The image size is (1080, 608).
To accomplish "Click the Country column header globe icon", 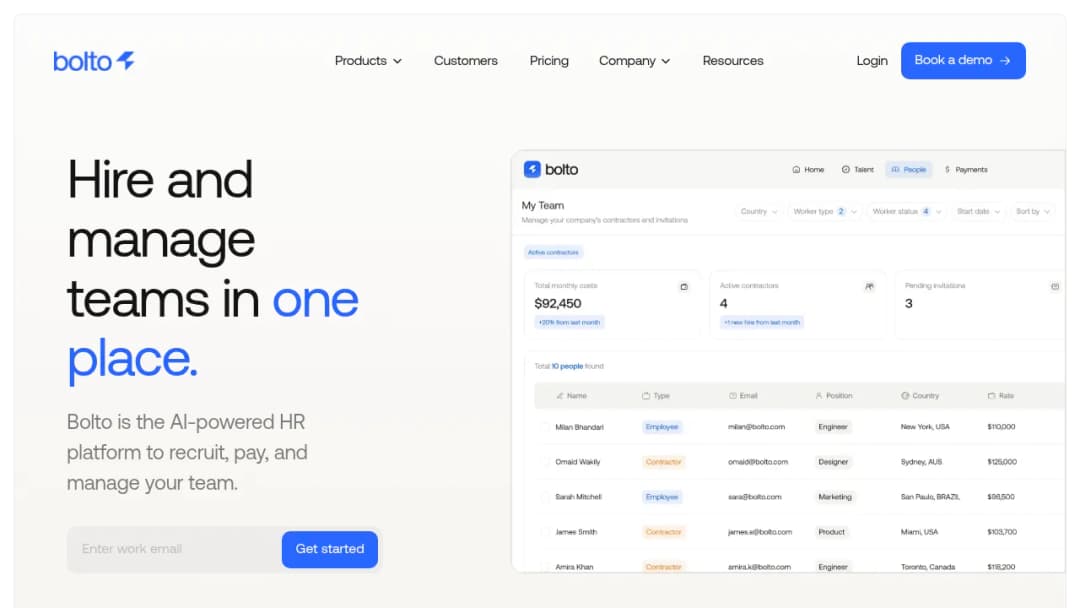I will coord(905,396).
